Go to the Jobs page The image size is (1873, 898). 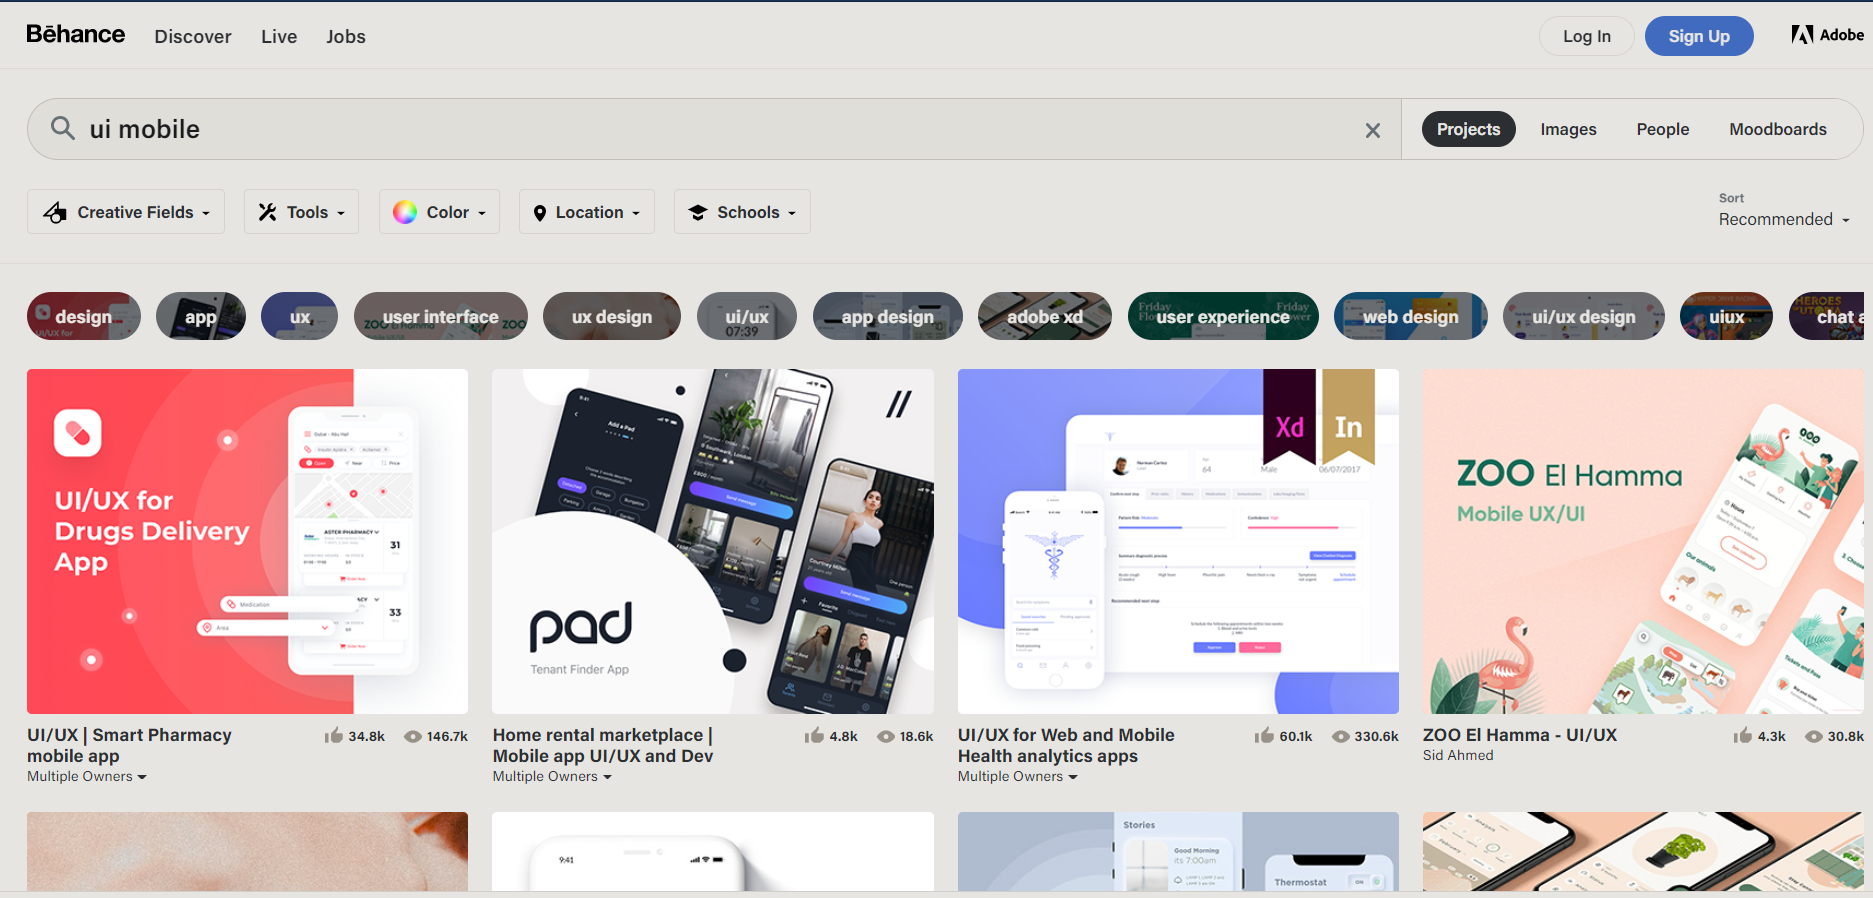pos(346,37)
